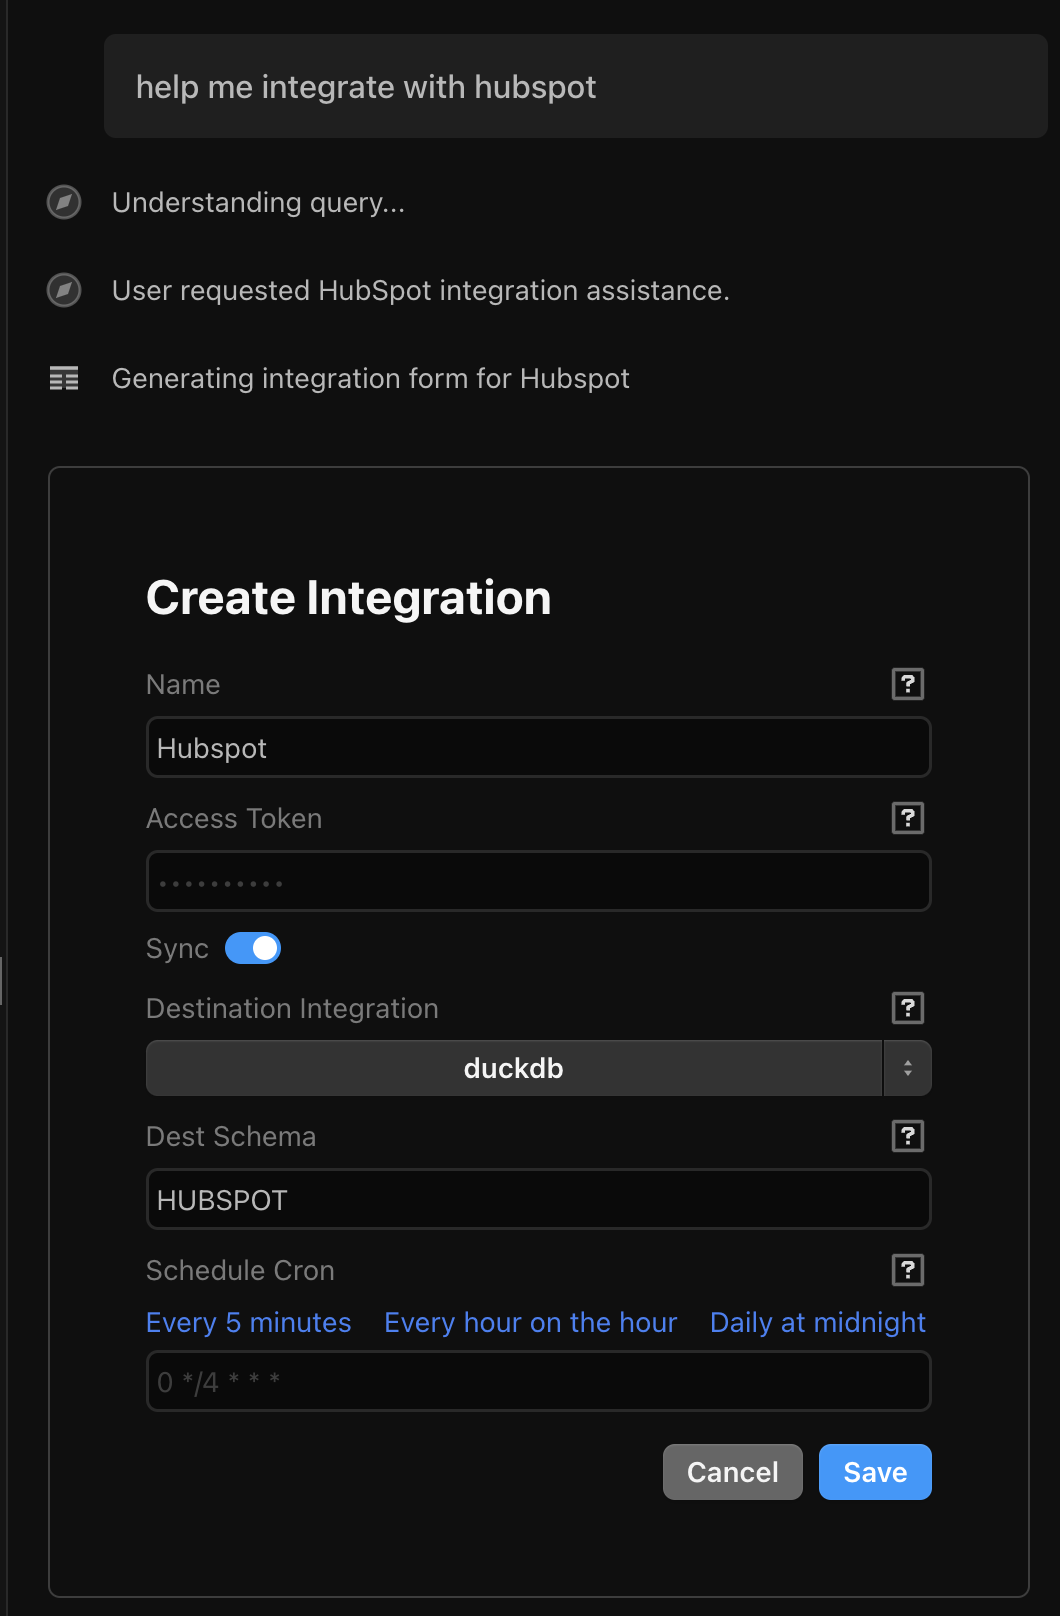This screenshot has height=1616, width=1060.
Task: Choose the Every hour on the hour preset
Action: 530,1322
